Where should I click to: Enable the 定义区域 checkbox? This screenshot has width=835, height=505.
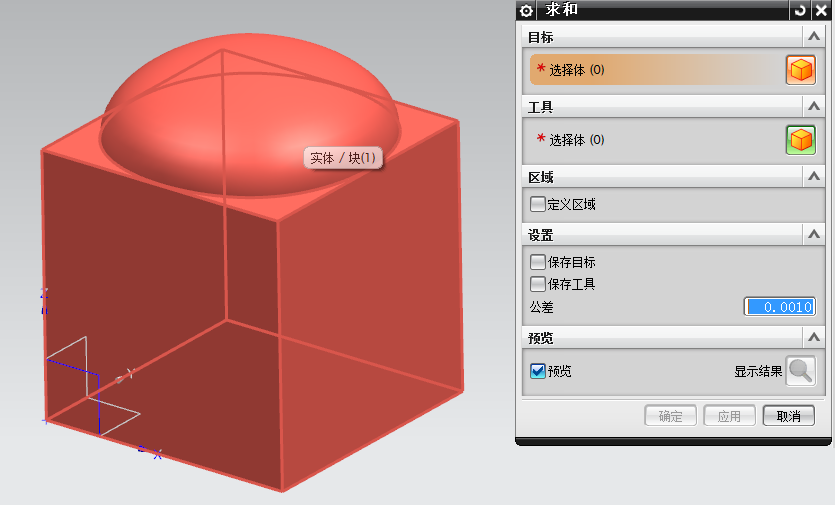pos(538,204)
